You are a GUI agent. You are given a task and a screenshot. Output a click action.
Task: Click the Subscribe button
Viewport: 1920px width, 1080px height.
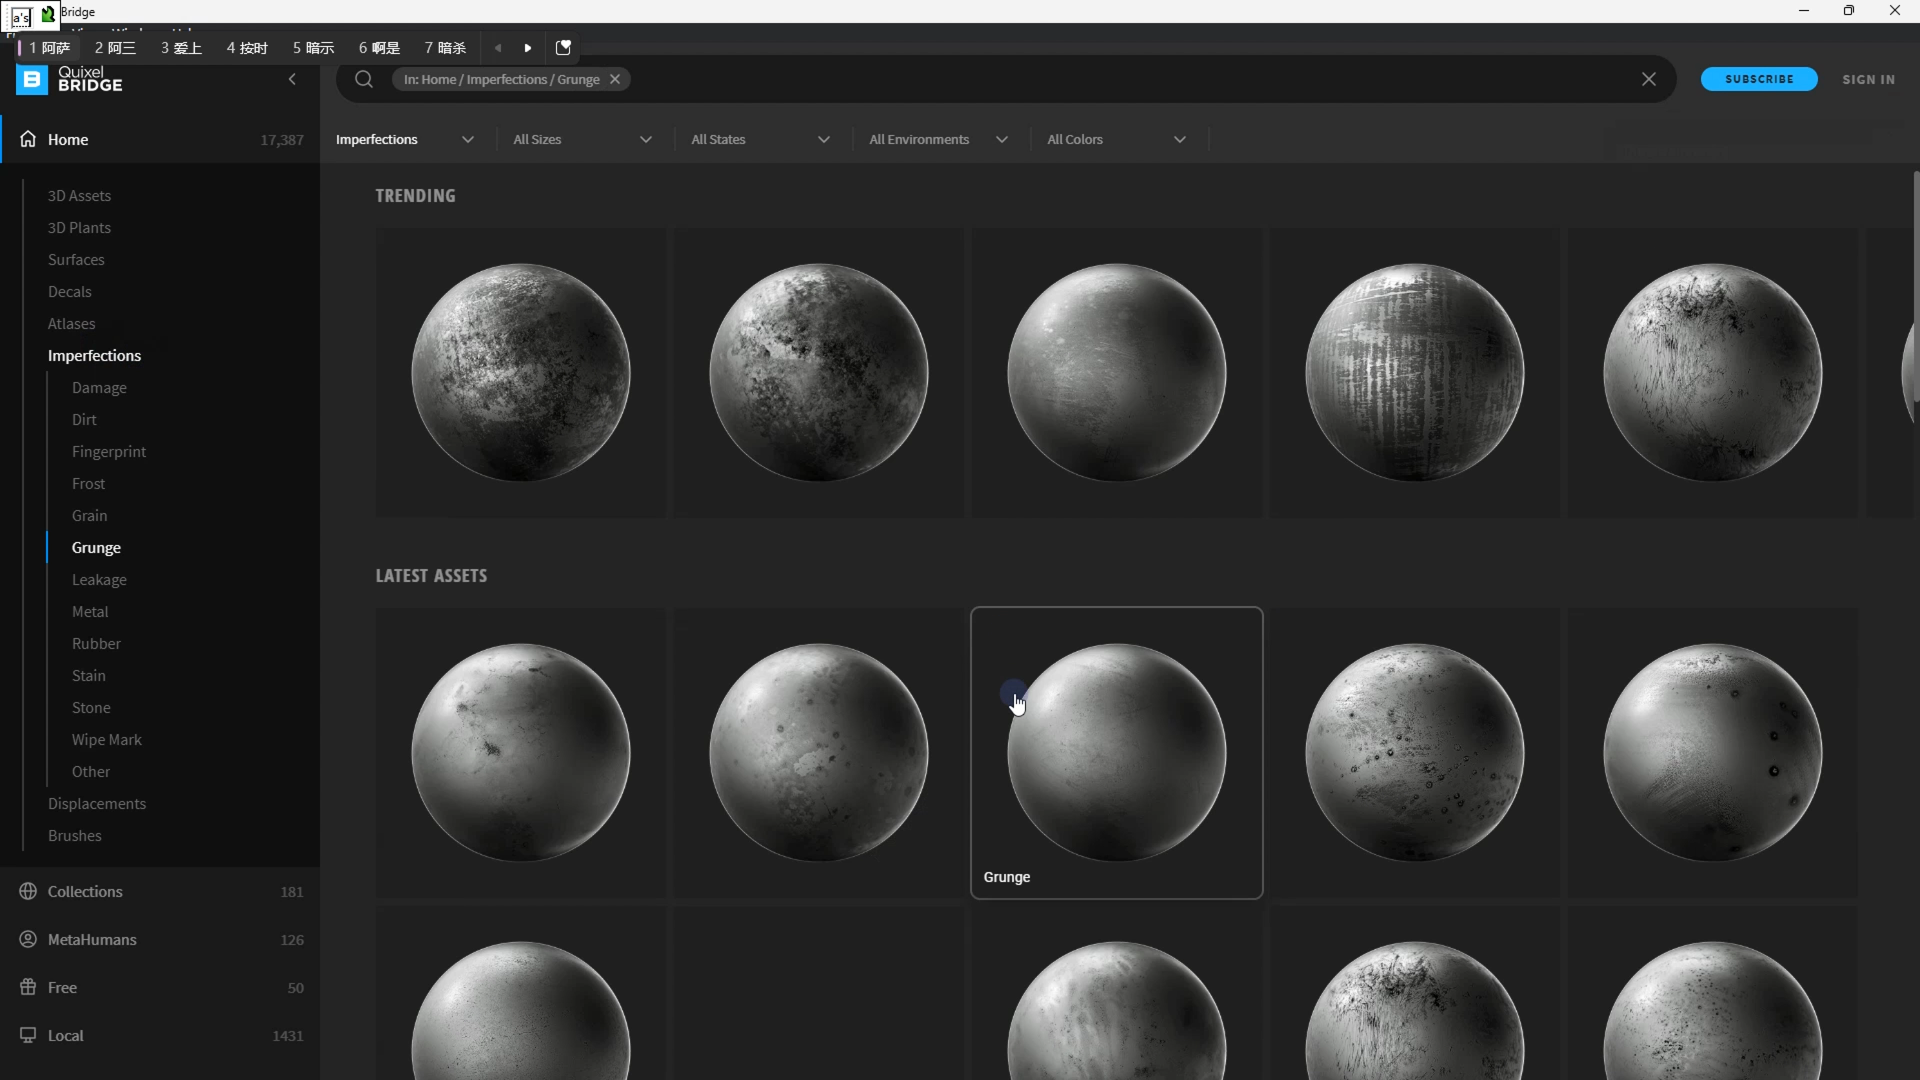click(x=1759, y=79)
